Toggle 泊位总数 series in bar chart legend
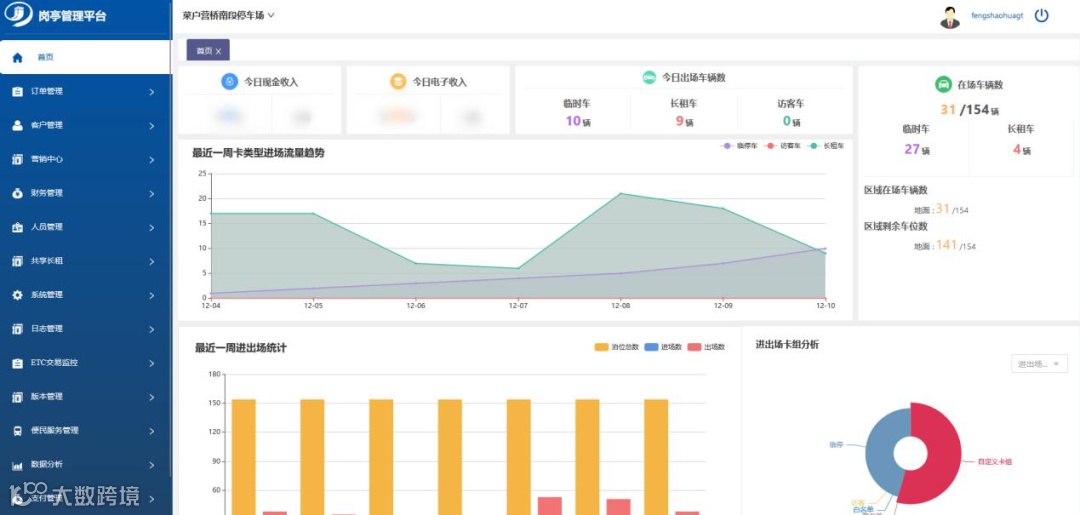The height and width of the screenshot is (515, 1080). [x=616, y=347]
